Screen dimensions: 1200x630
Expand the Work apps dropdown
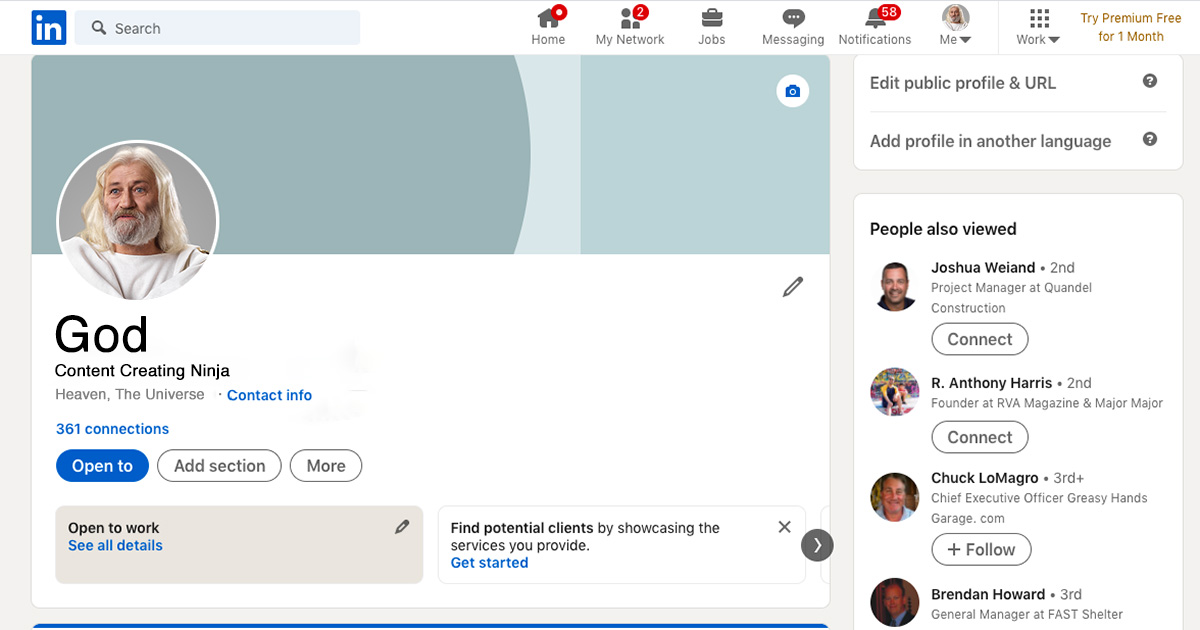coord(1038,27)
